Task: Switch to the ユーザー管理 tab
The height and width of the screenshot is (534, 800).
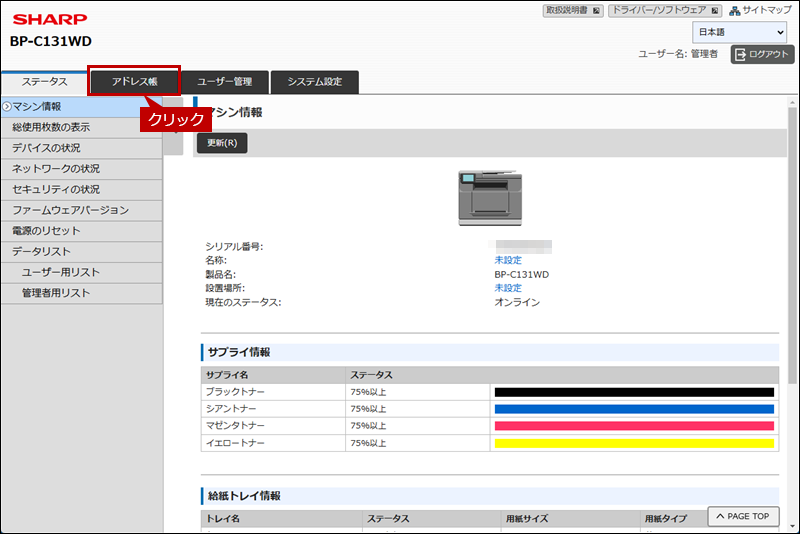Action: click(x=224, y=82)
